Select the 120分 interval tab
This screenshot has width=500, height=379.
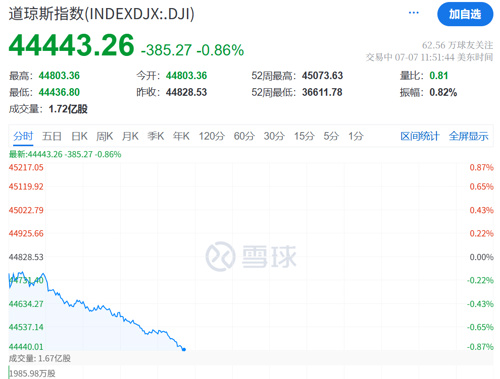[212, 136]
